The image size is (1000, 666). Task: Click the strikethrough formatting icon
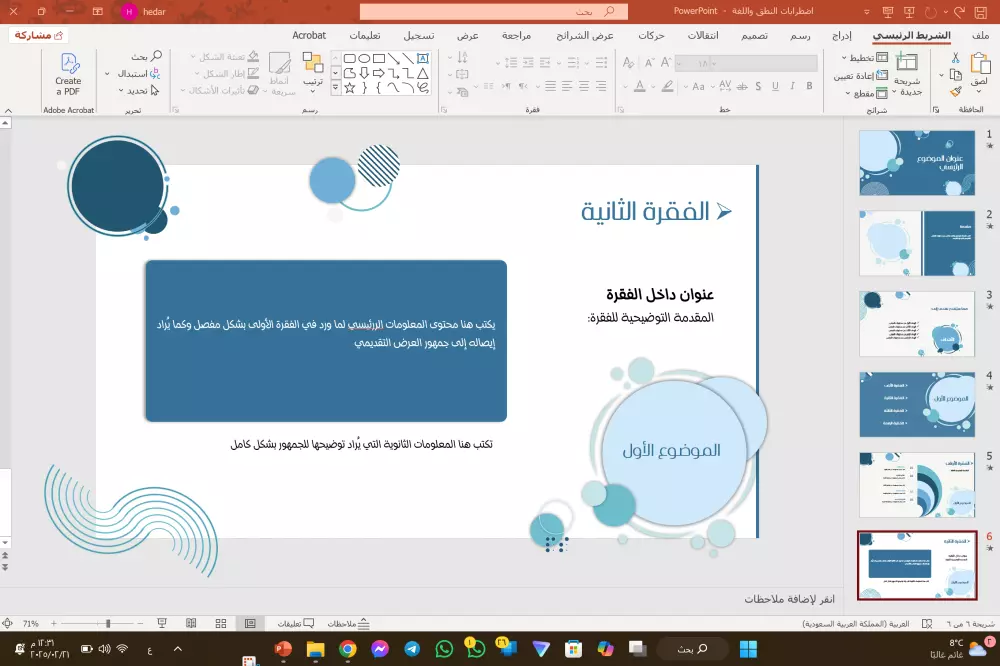pyautogui.click(x=741, y=86)
